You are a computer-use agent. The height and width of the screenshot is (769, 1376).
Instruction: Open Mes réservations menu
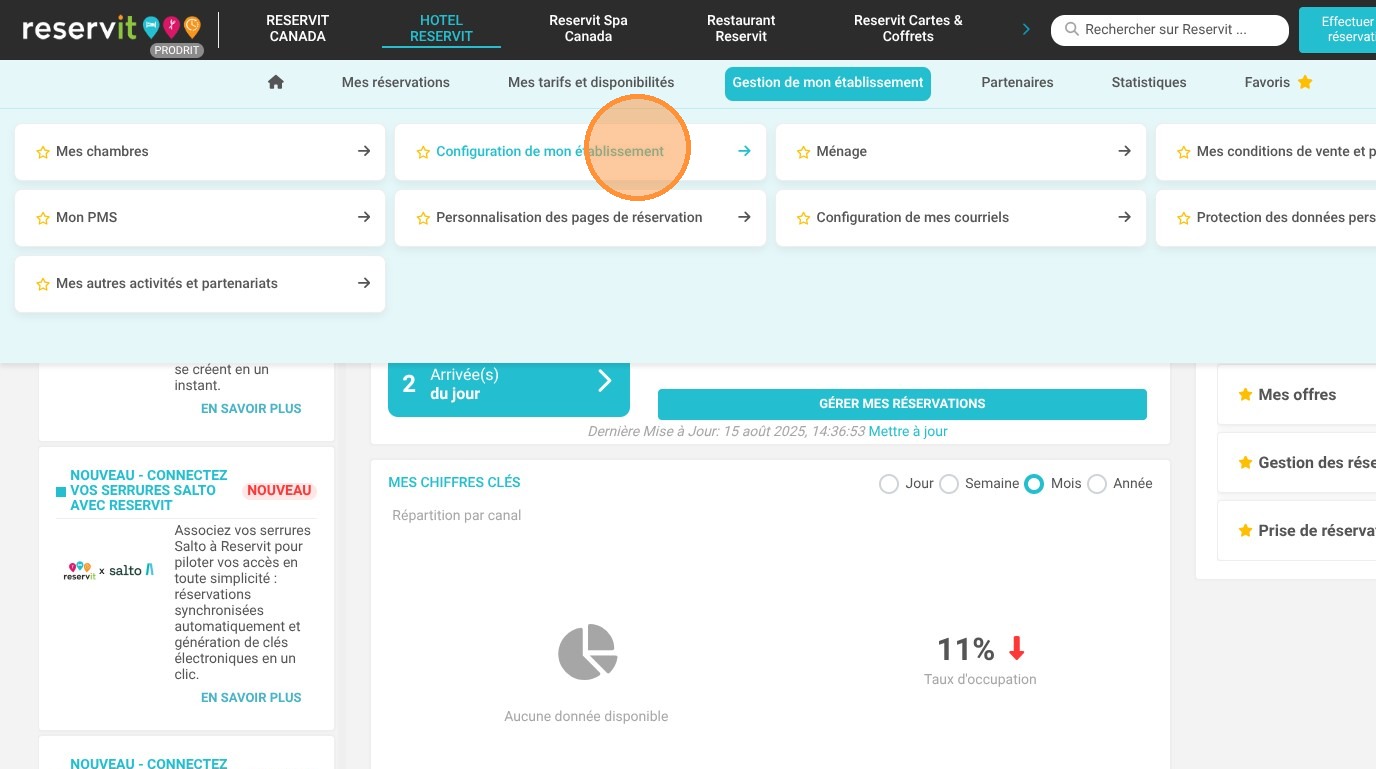(396, 82)
